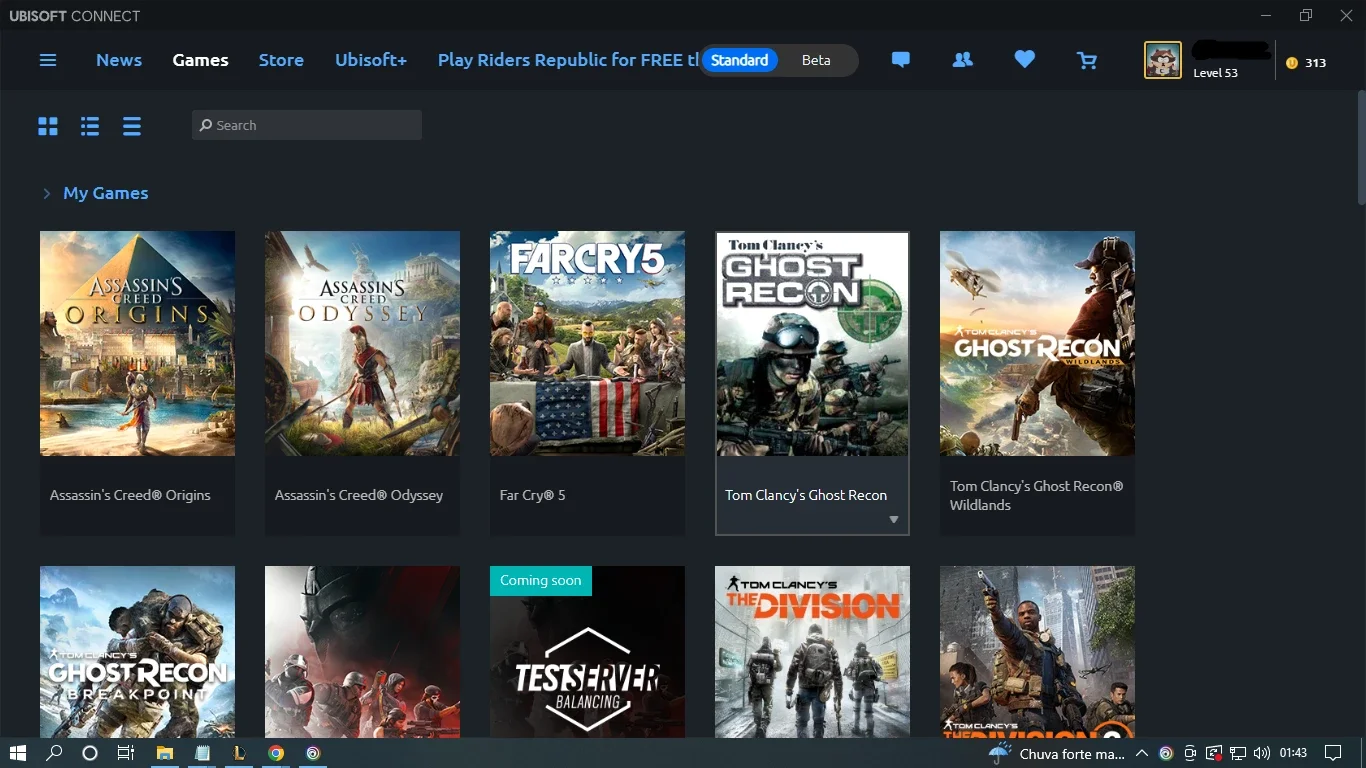Viewport: 1366px width, 768px height.
Task: Open the My Games heading
Action: click(106, 193)
